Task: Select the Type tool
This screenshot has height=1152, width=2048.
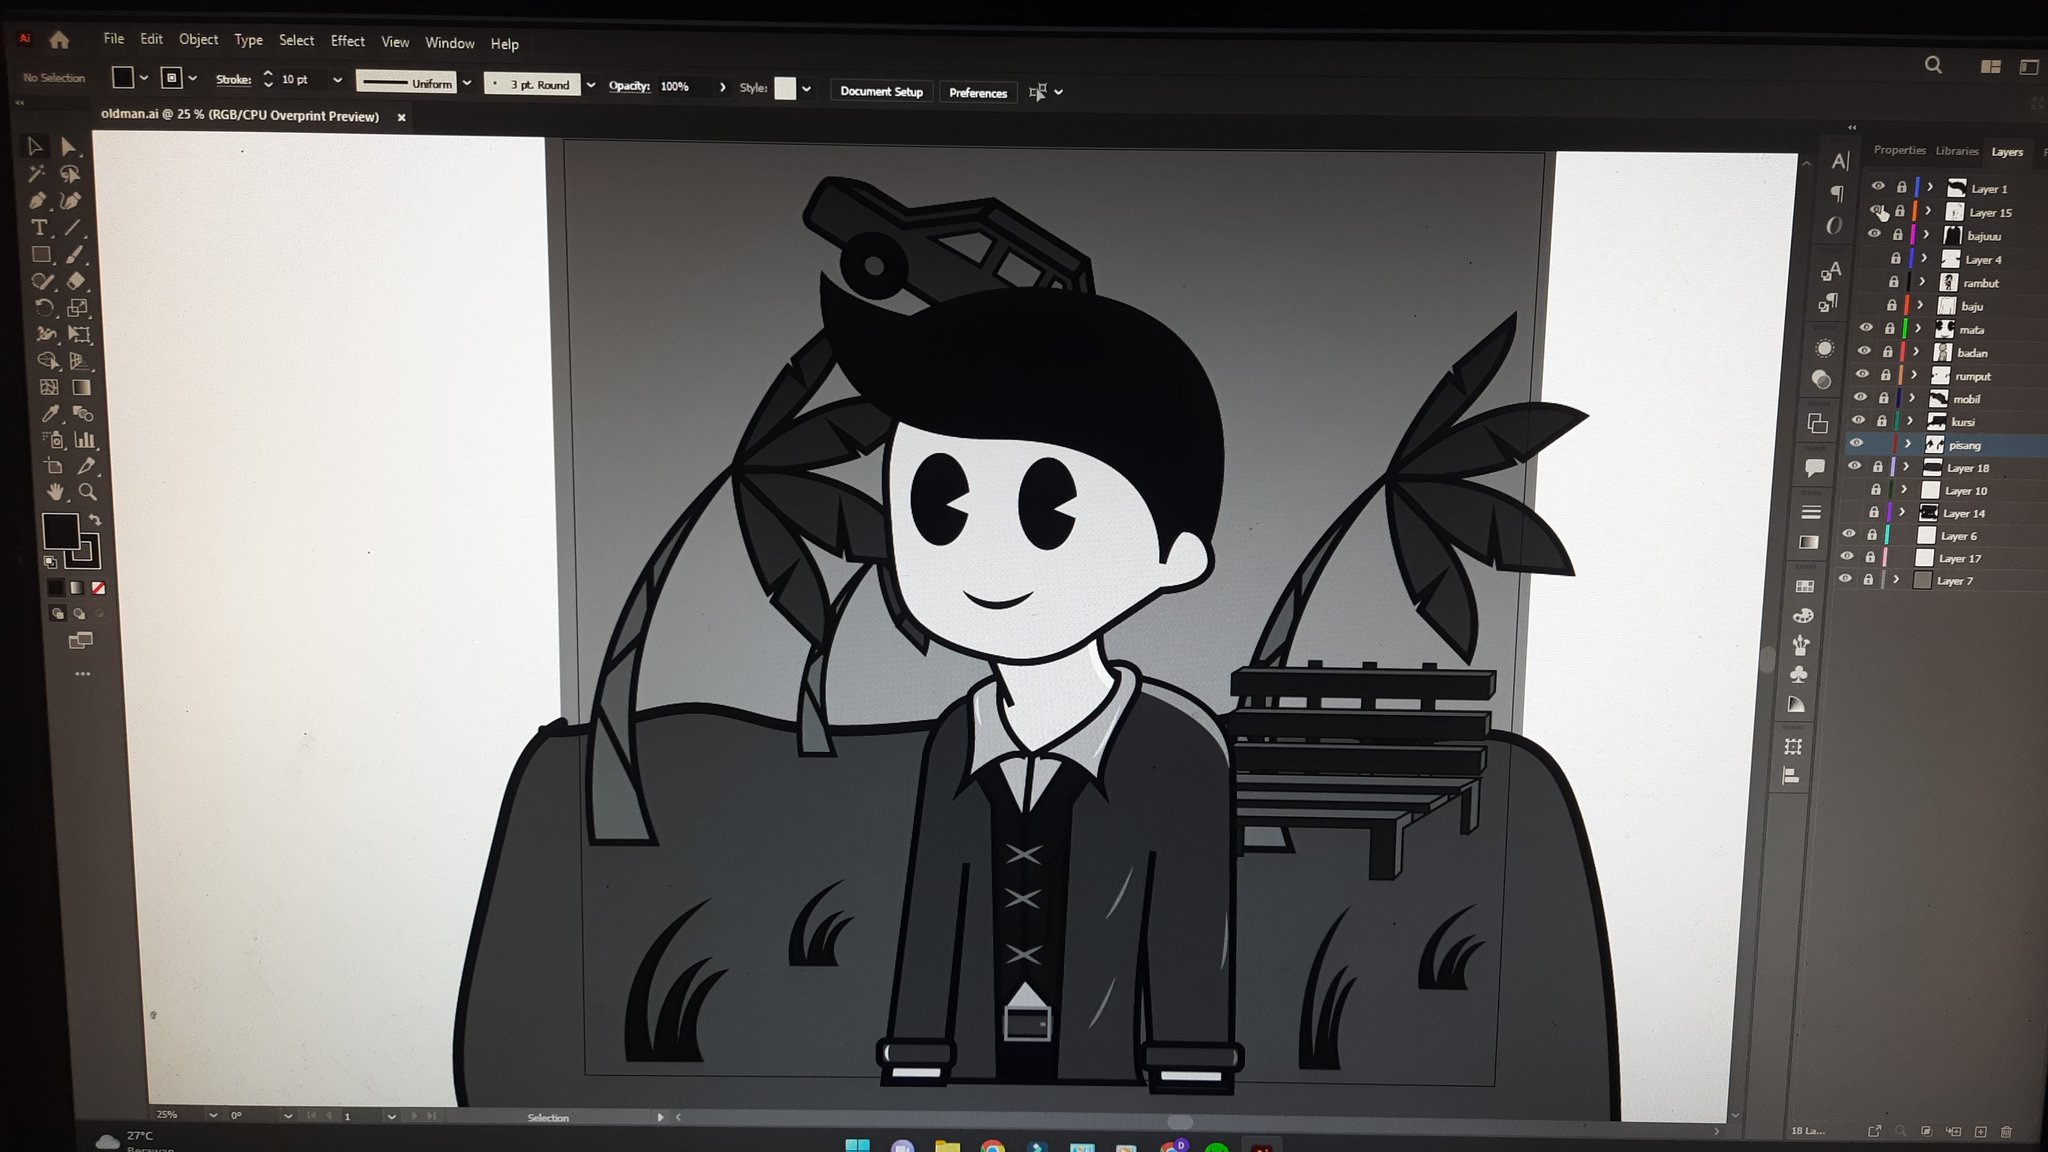Action: (39, 228)
